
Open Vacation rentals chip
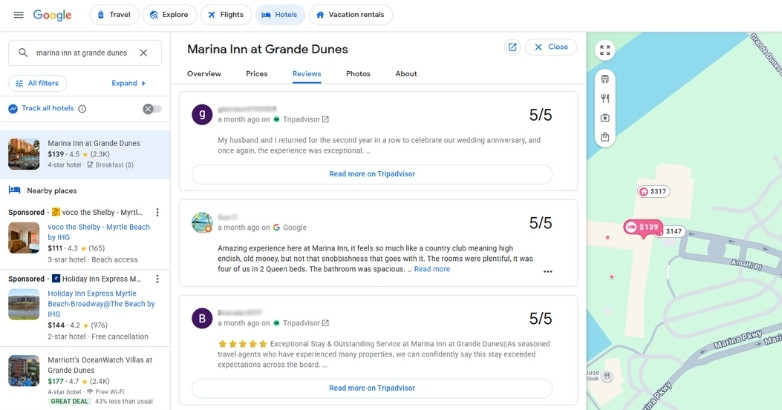351,14
